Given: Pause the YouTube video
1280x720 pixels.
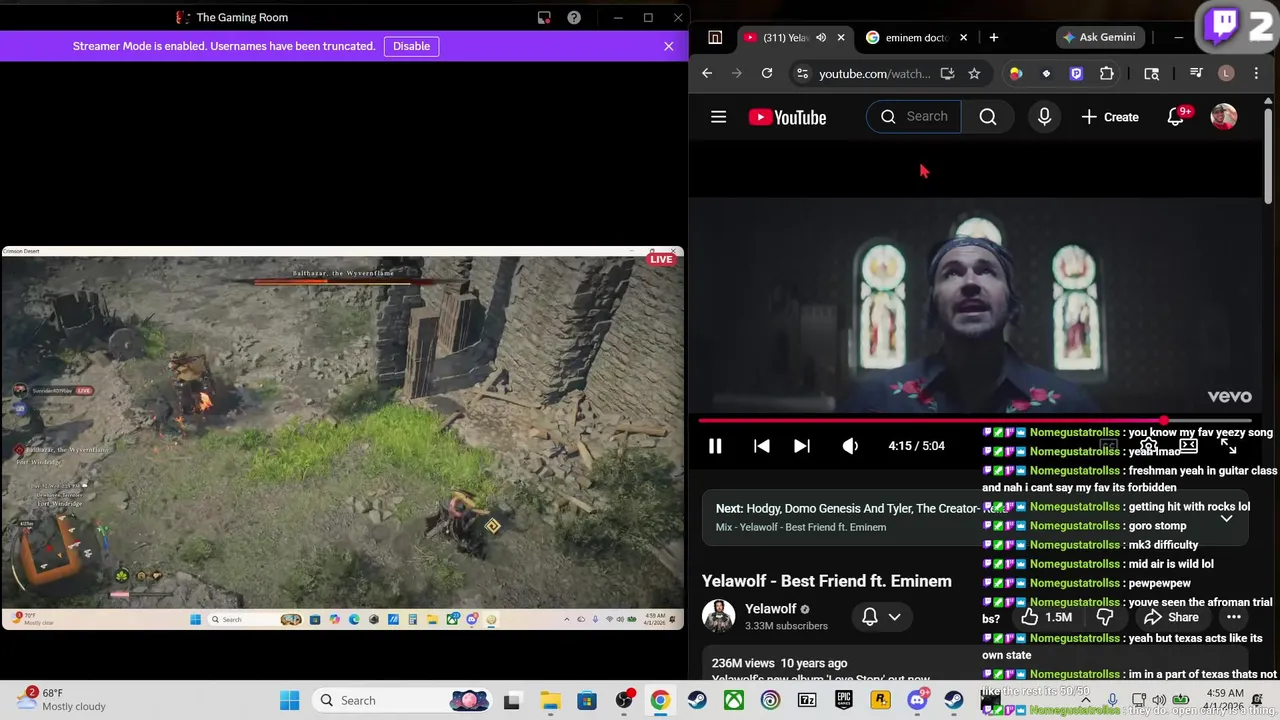Looking at the screenshot, I should click(715, 446).
